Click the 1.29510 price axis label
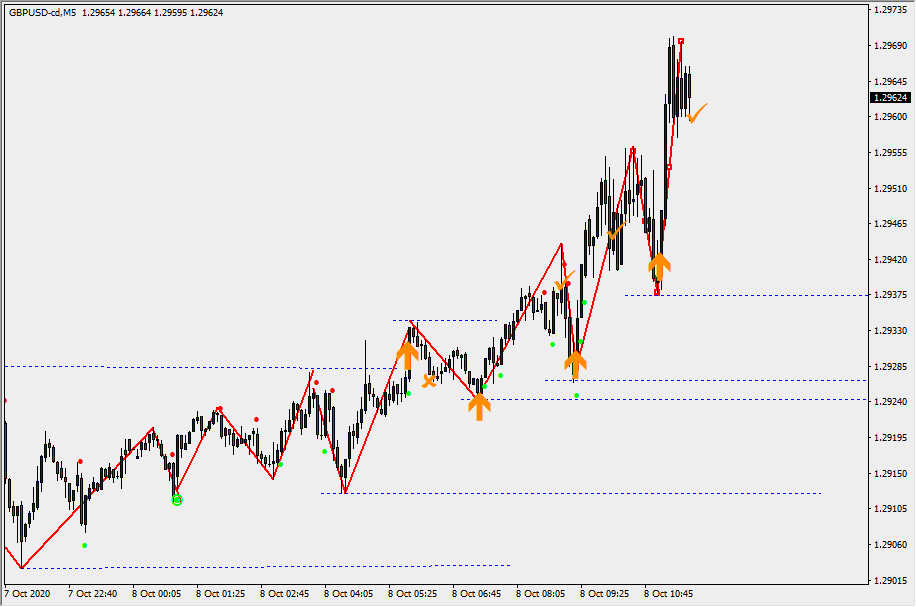Image resolution: width=916 pixels, height=607 pixels. (x=889, y=188)
